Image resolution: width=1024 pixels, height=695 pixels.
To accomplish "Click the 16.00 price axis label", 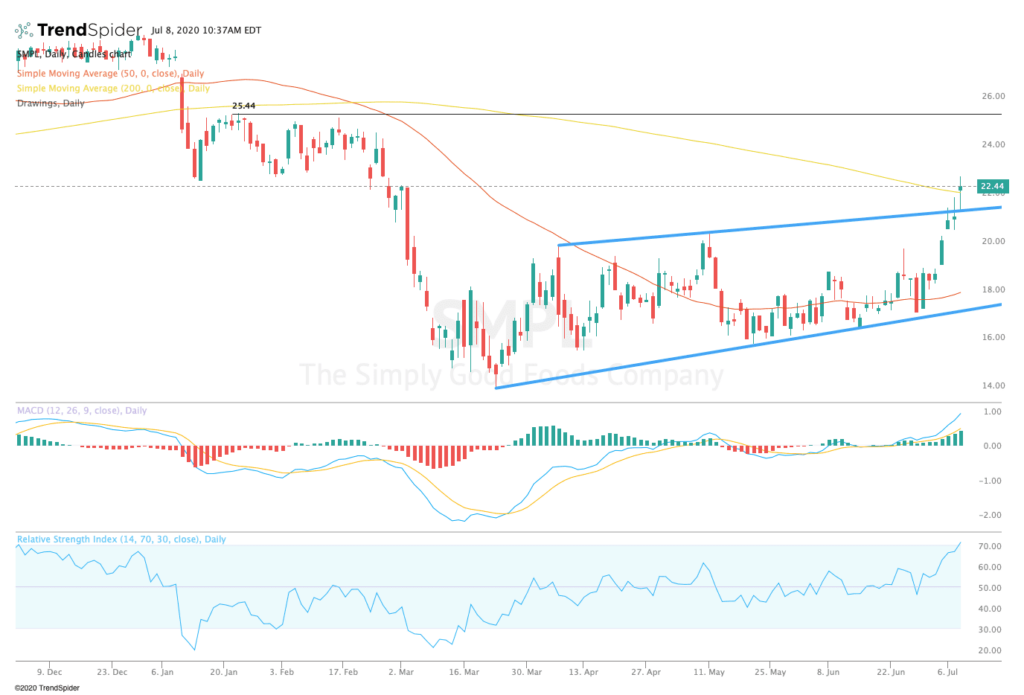I will pyautogui.click(x=993, y=337).
